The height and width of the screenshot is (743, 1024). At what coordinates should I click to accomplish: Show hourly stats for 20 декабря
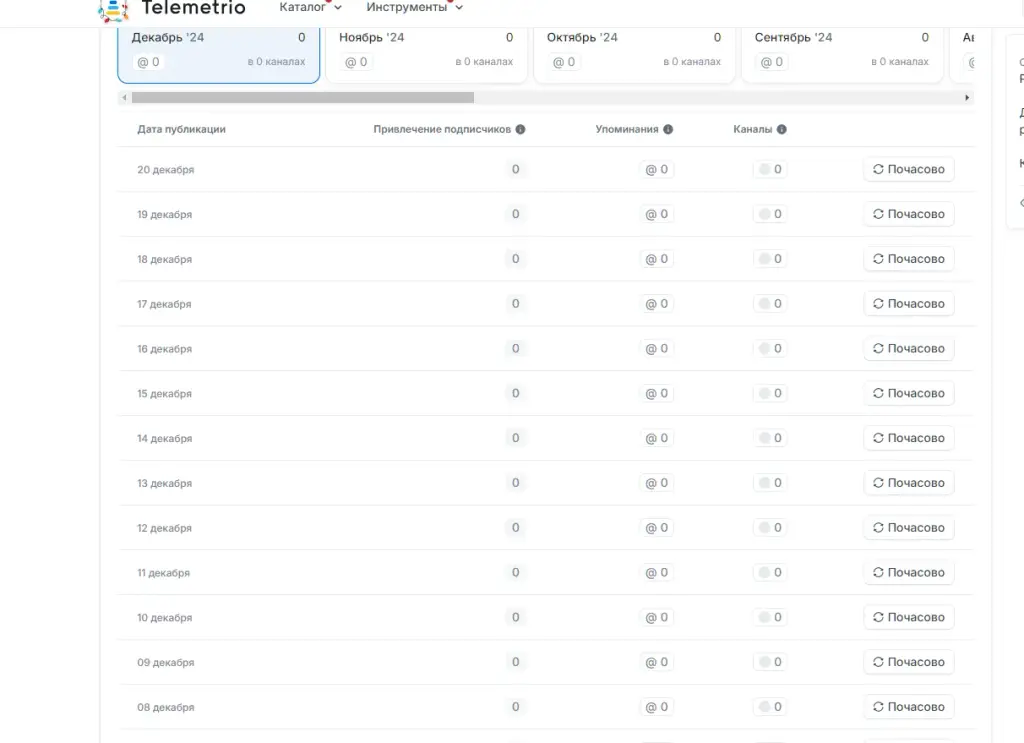coord(908,169)
